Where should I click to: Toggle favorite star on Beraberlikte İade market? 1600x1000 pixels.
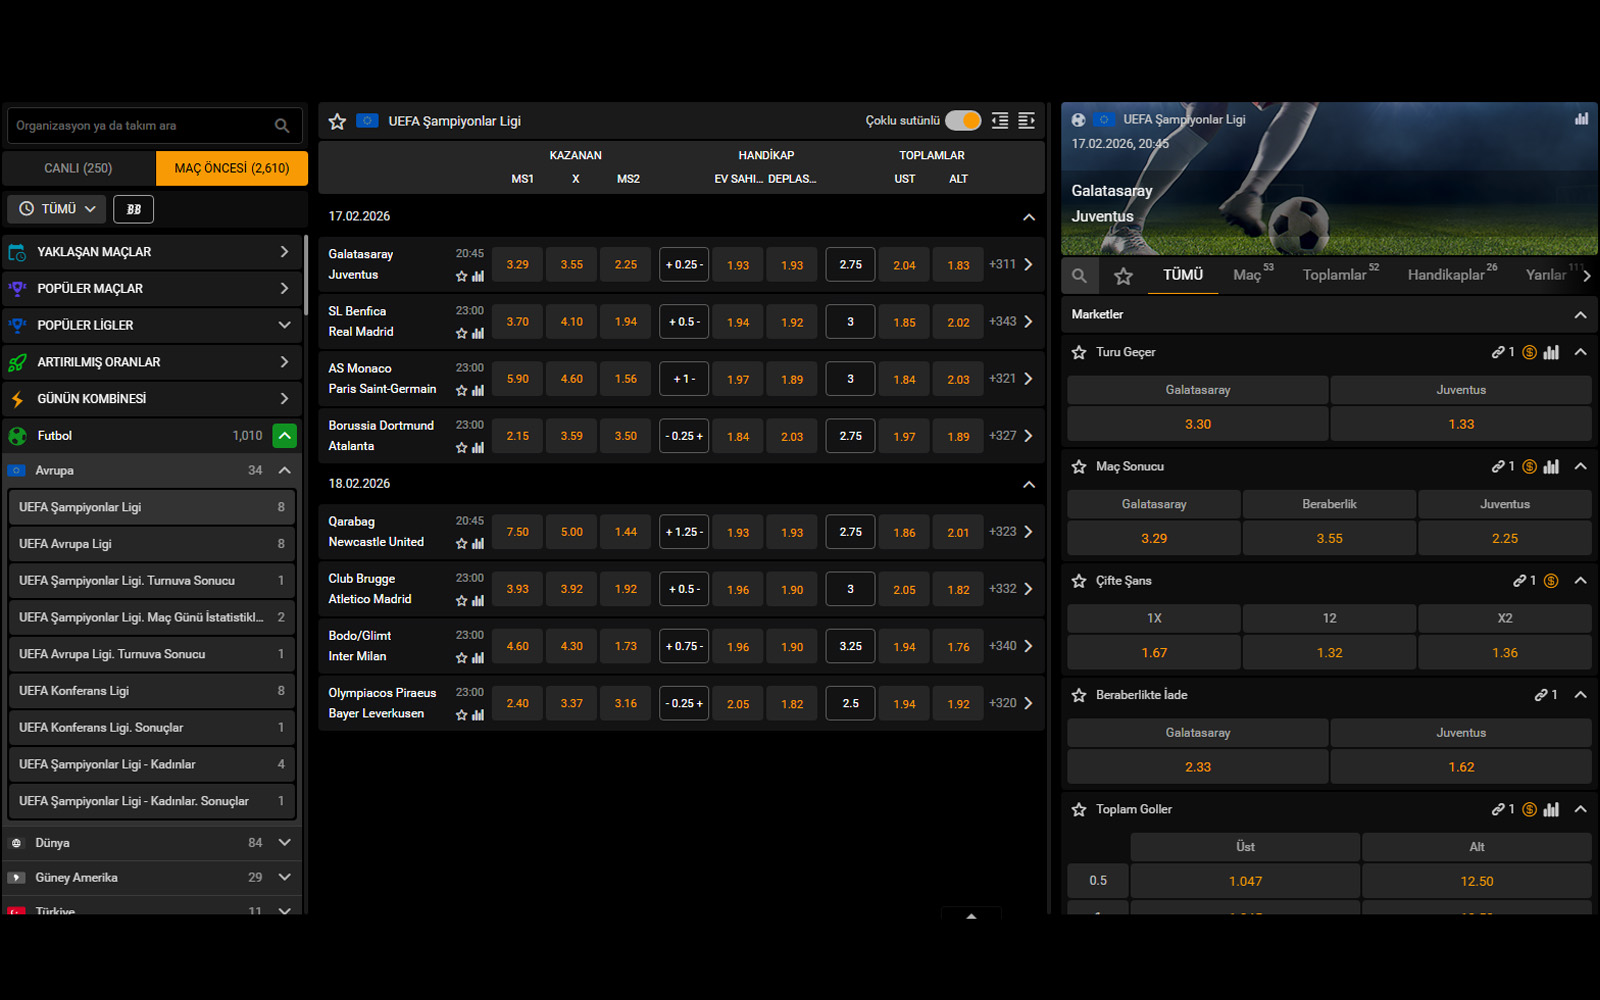tap(1079, 695)
